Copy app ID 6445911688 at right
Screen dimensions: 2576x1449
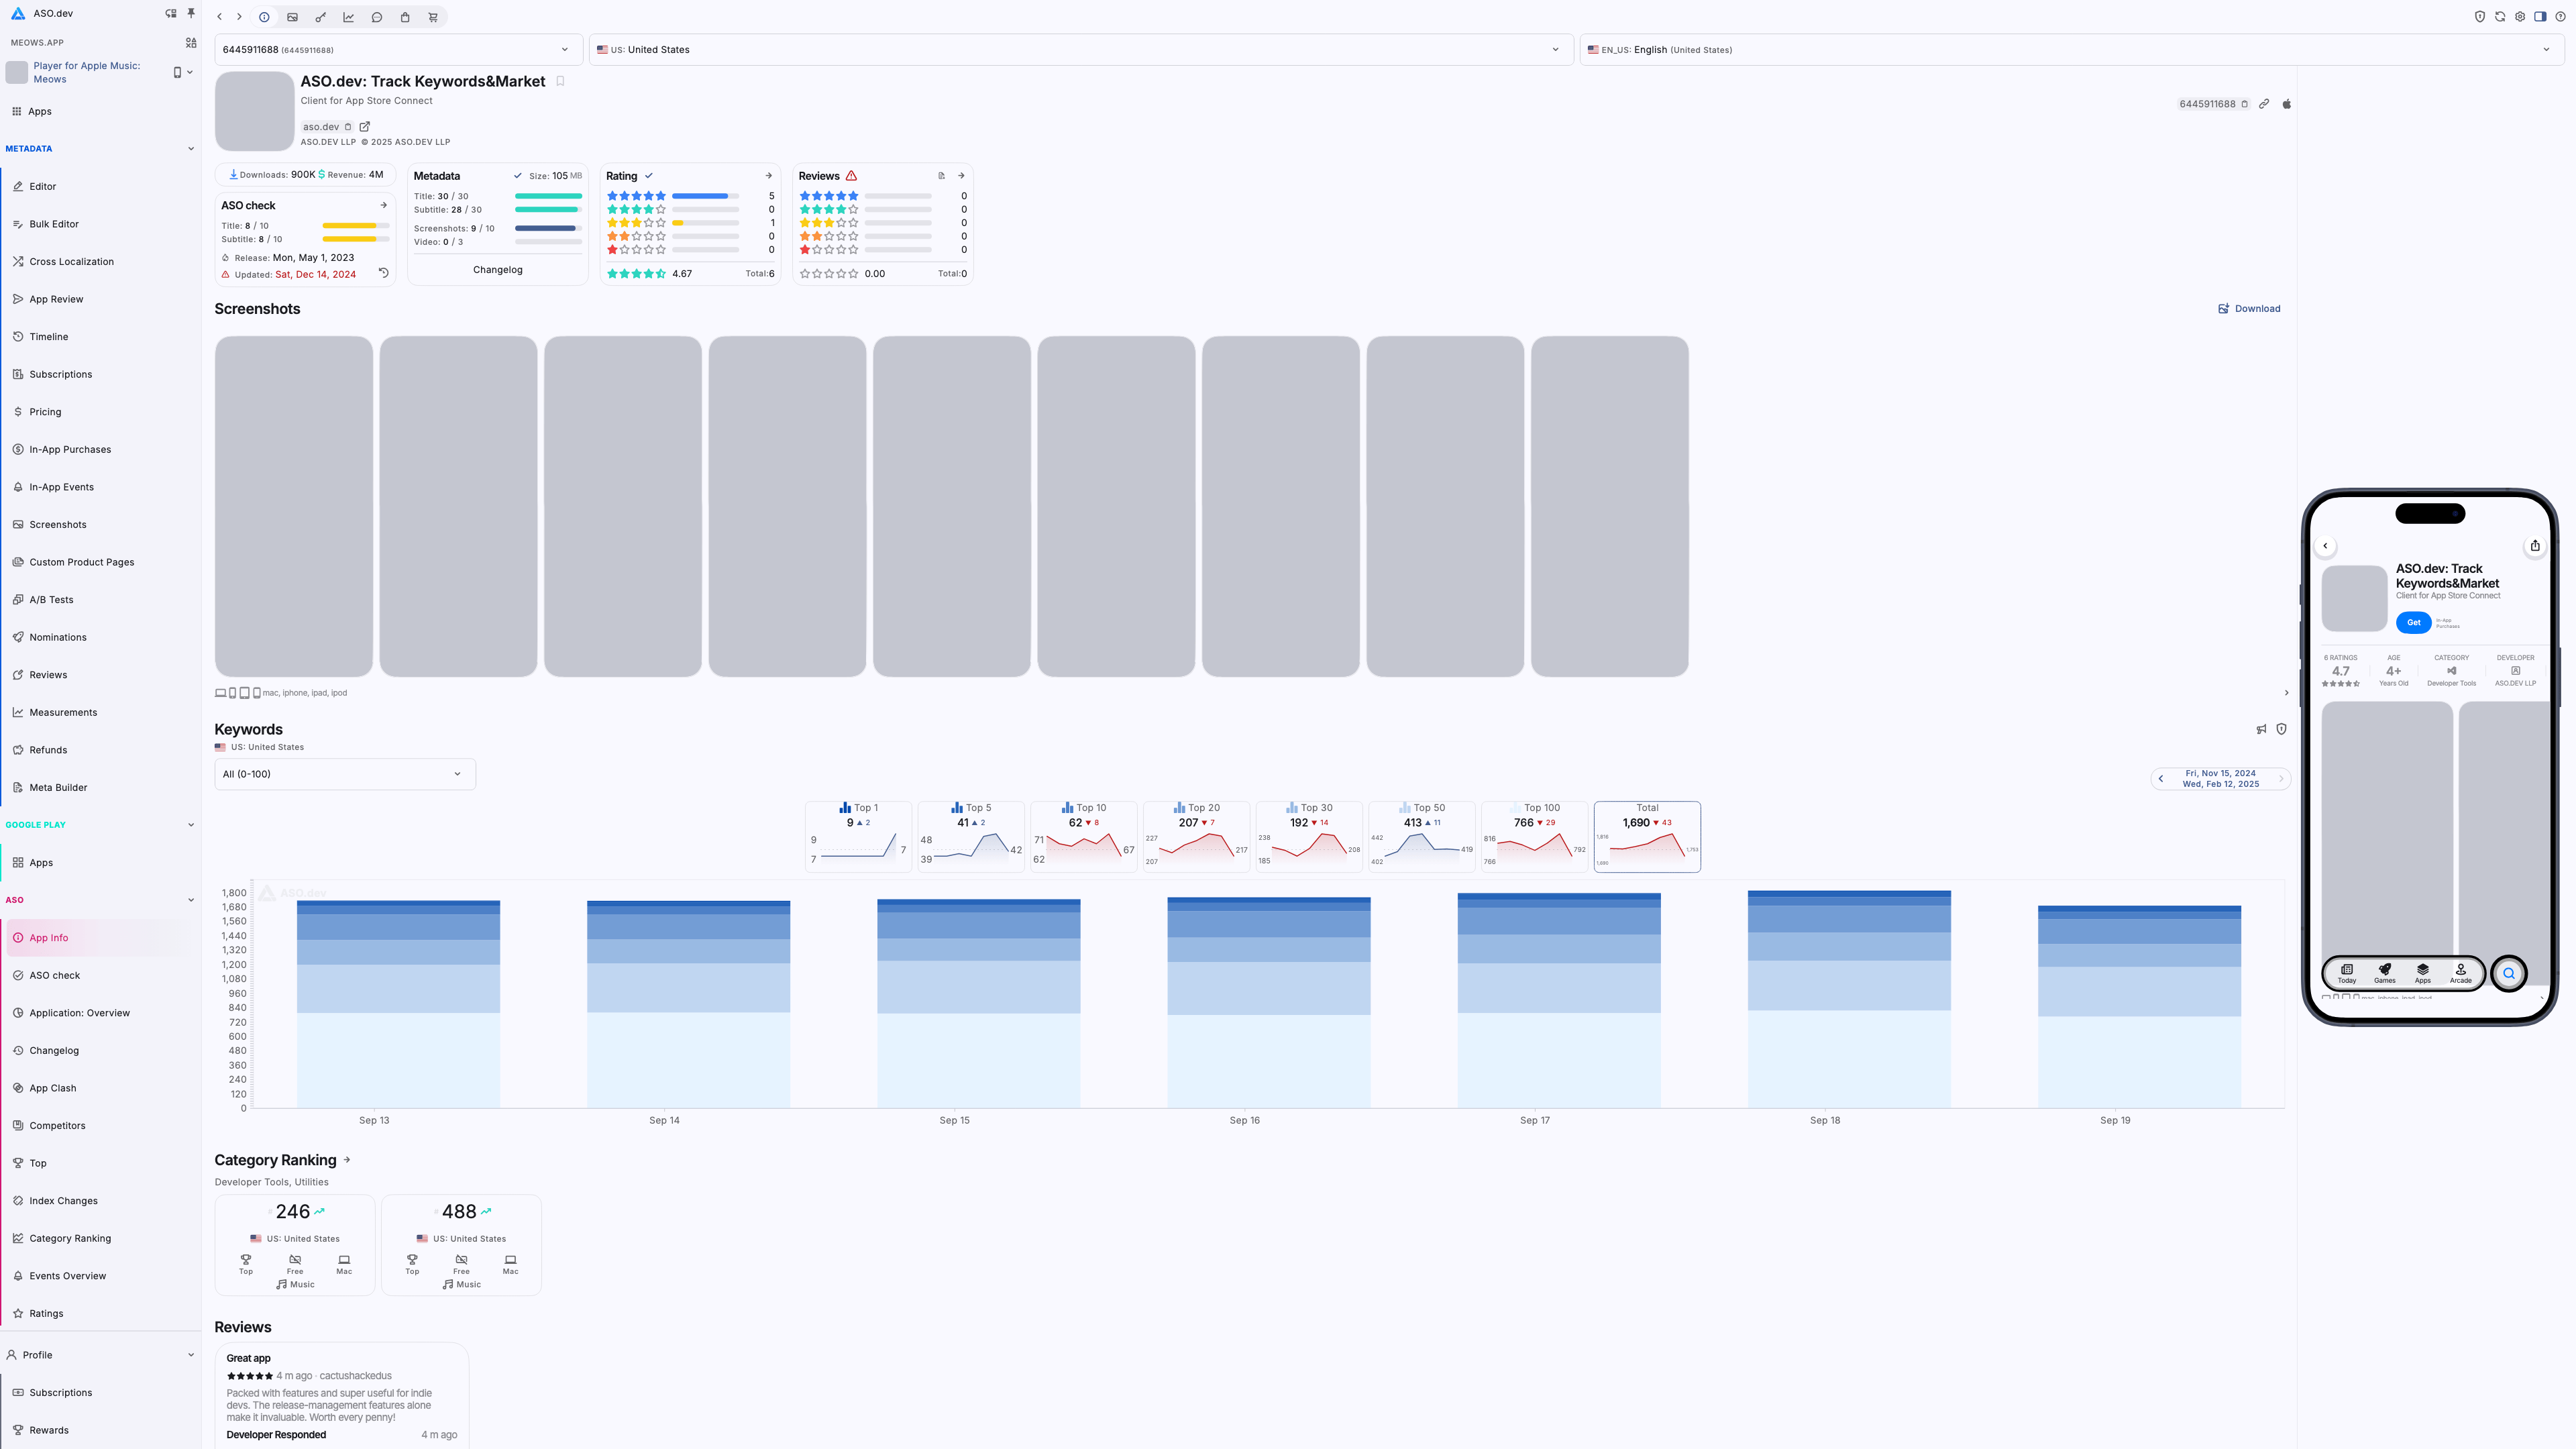point(2245,104)
